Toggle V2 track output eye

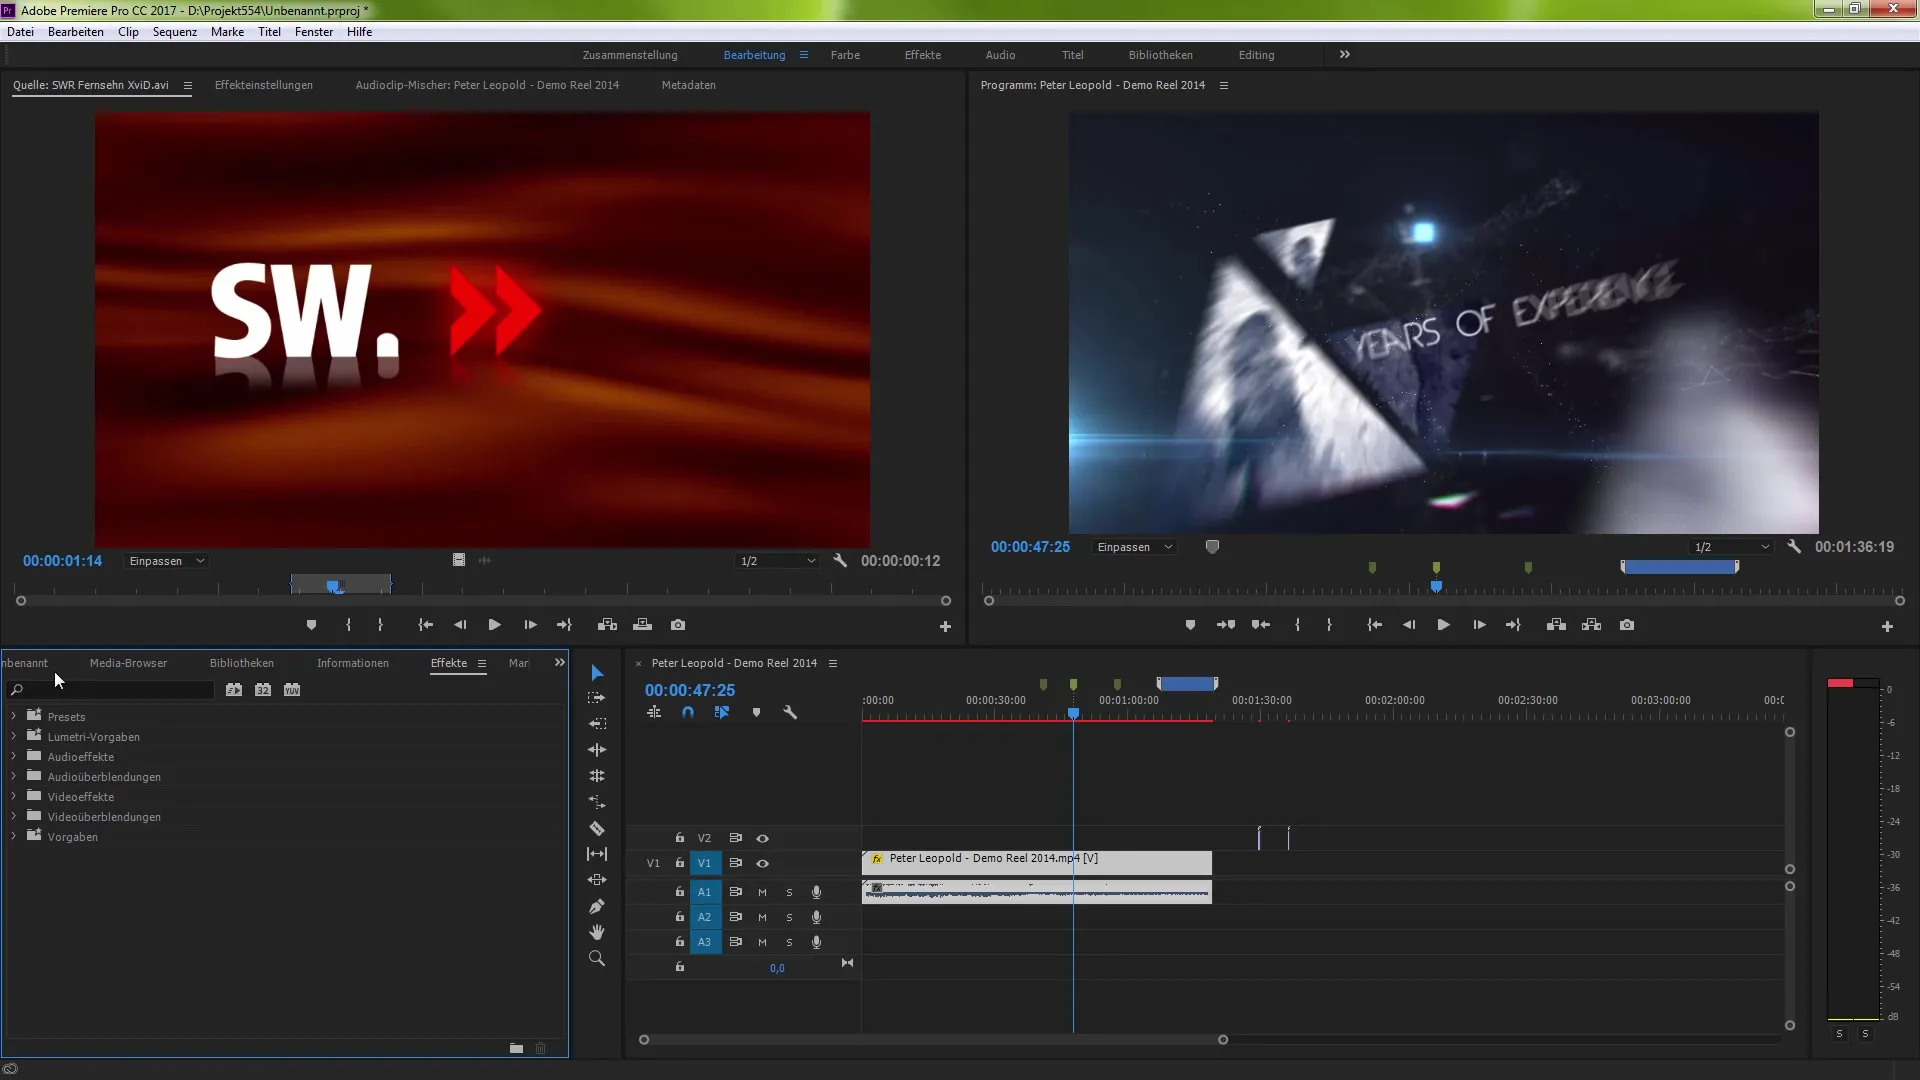tap(762, 838)
